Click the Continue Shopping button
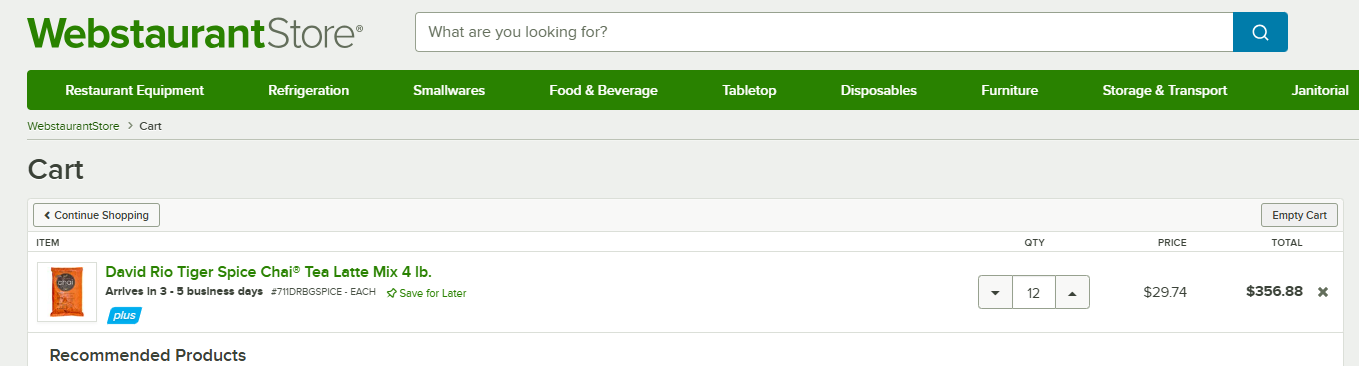 pos(96,215)
